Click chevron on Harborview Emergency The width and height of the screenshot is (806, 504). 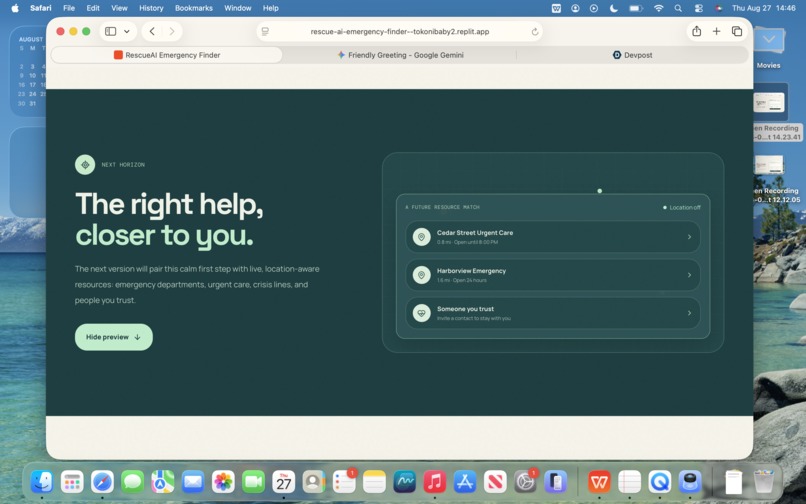coord(689,275)
